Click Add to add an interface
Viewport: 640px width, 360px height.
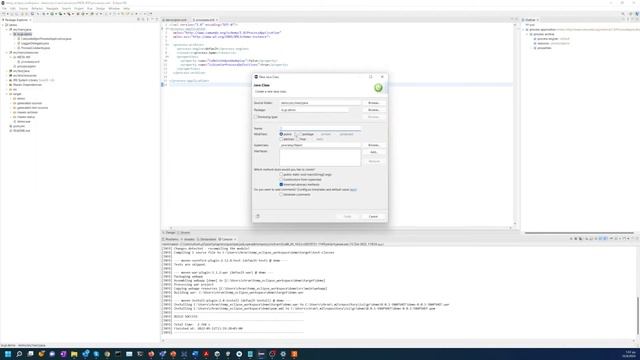[373, 152]
